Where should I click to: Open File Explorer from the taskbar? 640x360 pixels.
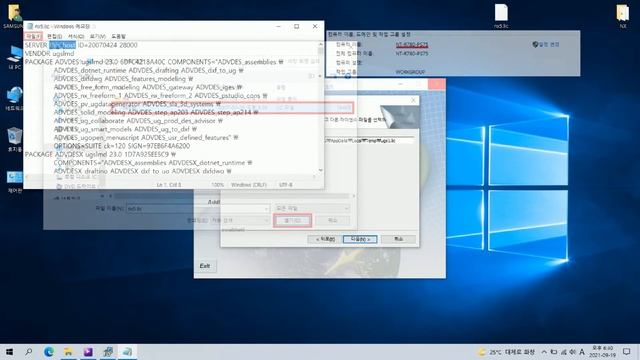(x=68, y=352)
